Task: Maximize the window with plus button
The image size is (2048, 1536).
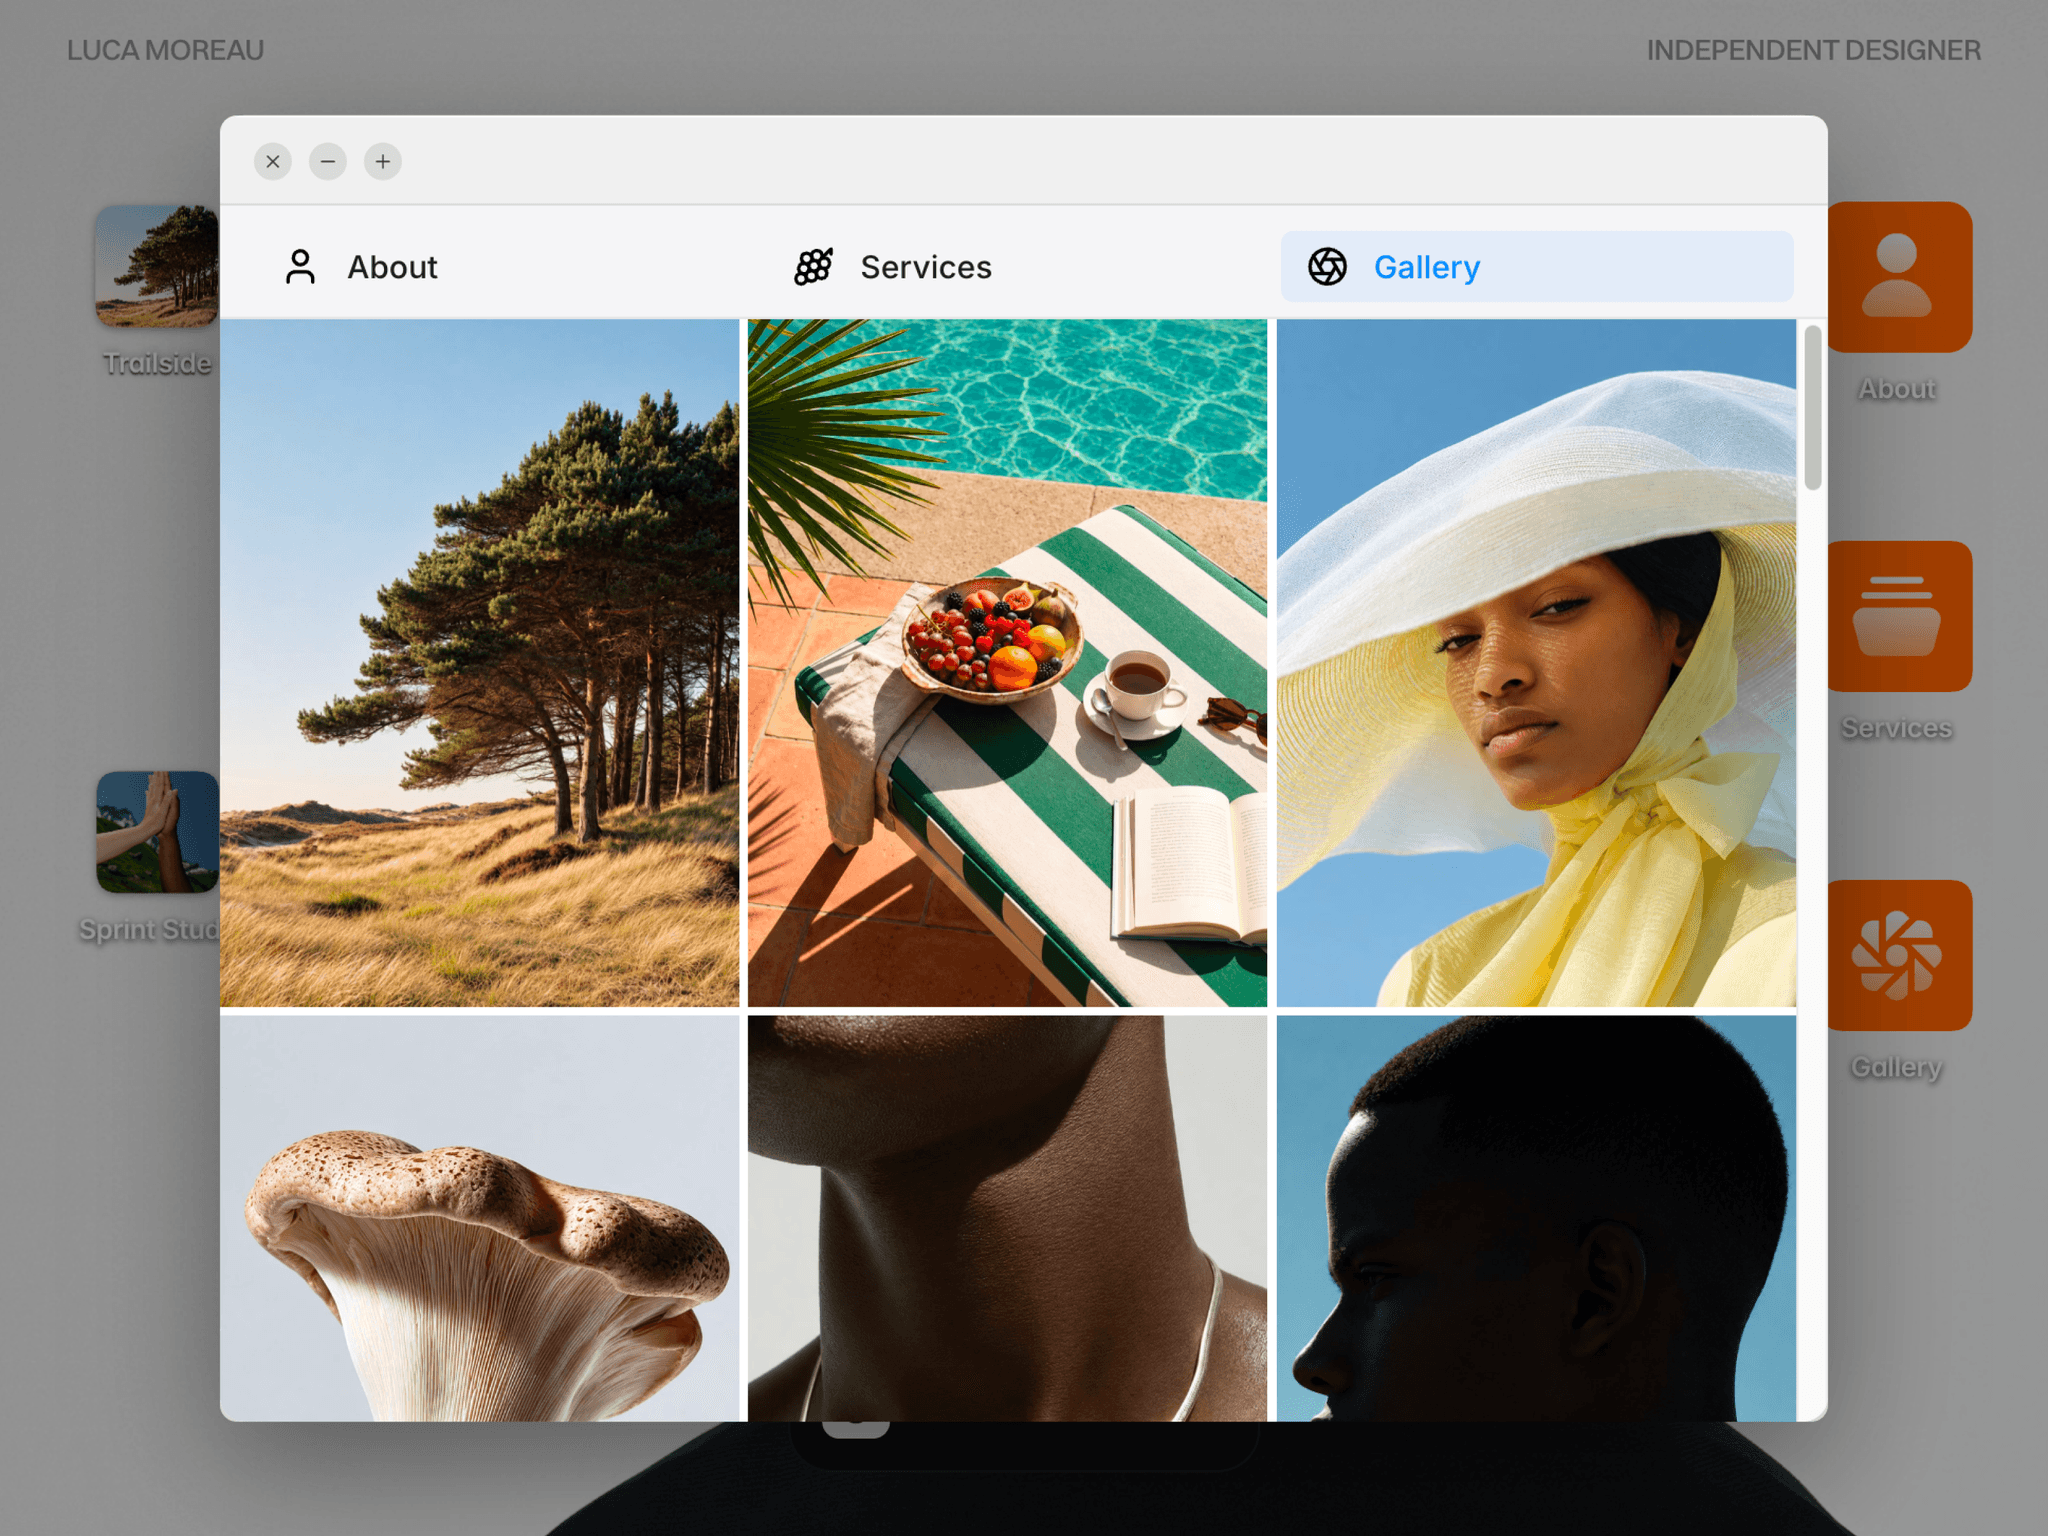Action: [383, 161]
